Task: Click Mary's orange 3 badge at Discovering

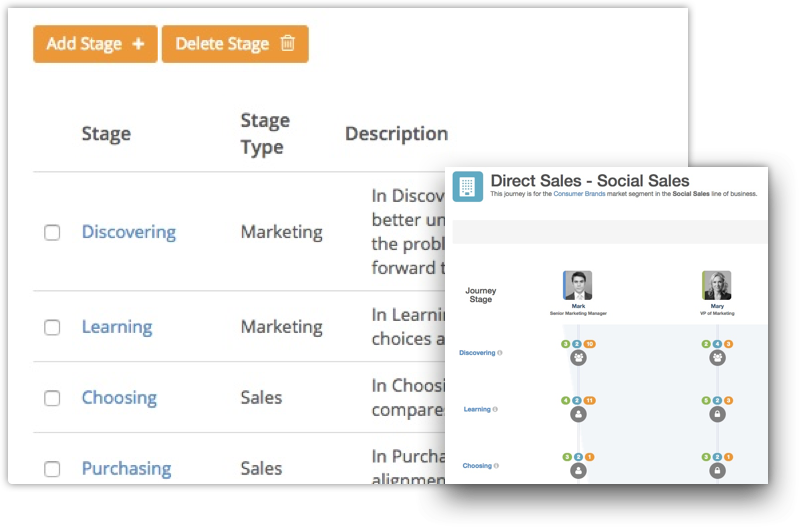Action: tap(729, 344)
